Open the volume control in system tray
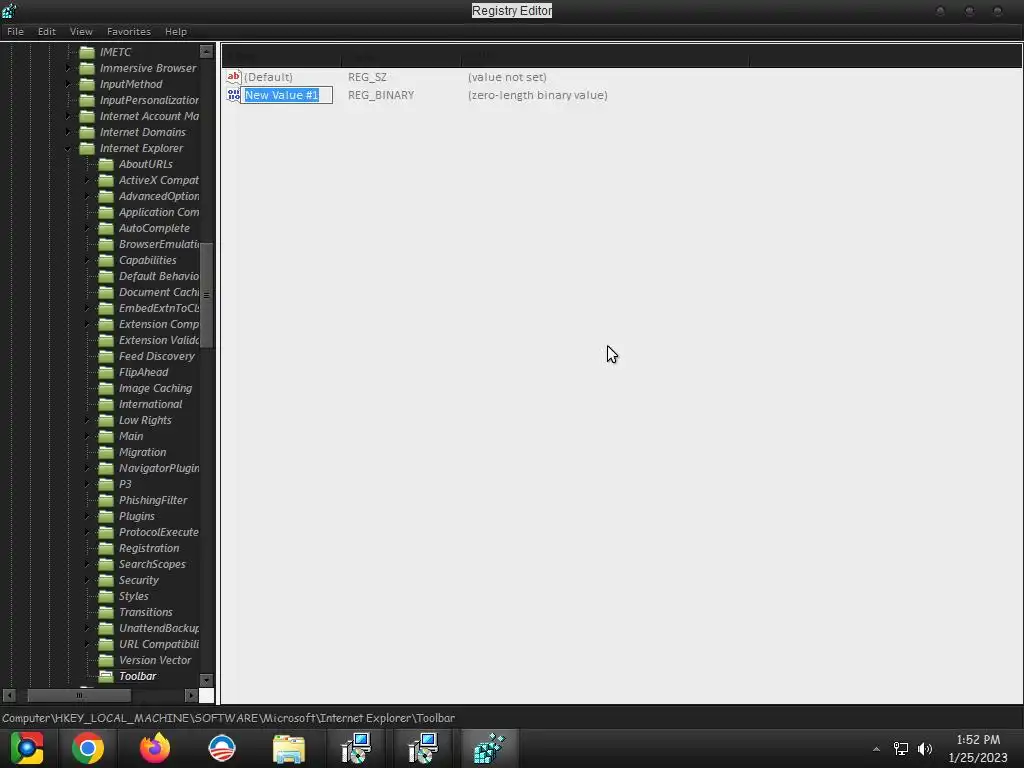This screenshot has width=1024, height=768. pos(925,749)
